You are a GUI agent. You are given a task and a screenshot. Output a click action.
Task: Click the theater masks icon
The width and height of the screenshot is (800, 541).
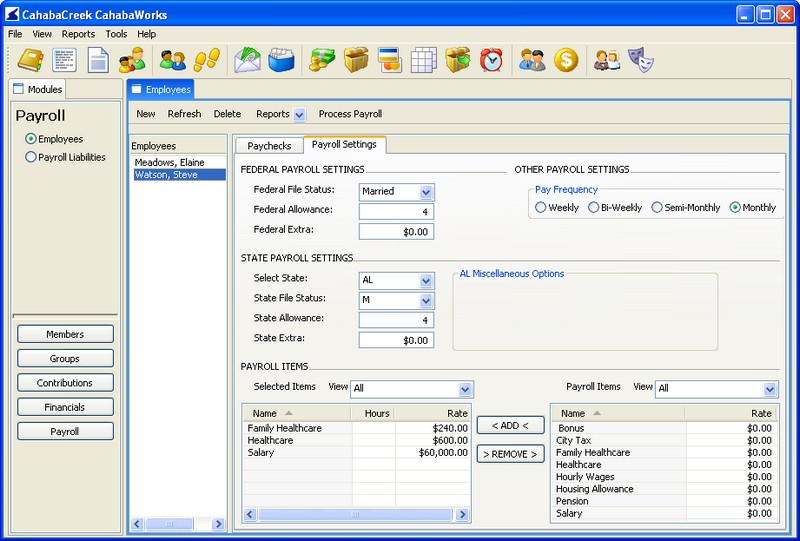640,60
